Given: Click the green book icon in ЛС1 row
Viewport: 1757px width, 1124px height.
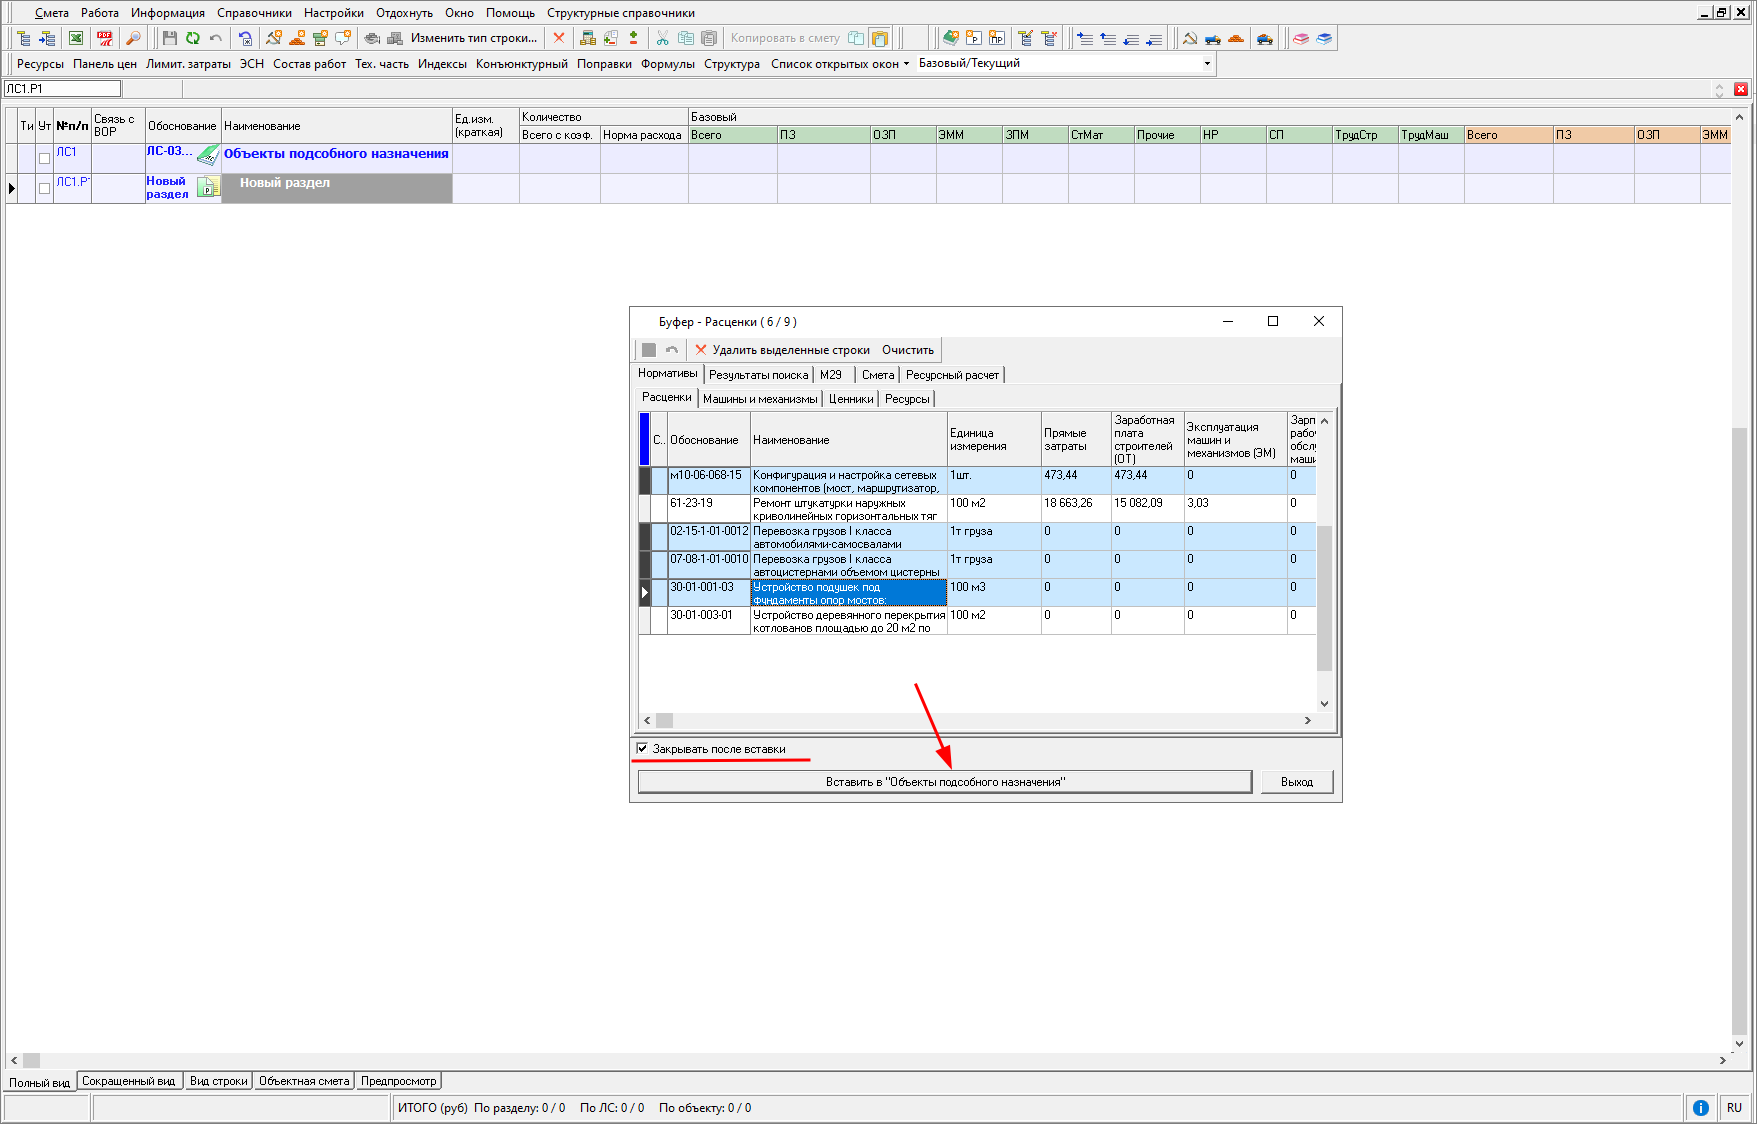Looking at the screenshot, I should [x=208, y=155].
